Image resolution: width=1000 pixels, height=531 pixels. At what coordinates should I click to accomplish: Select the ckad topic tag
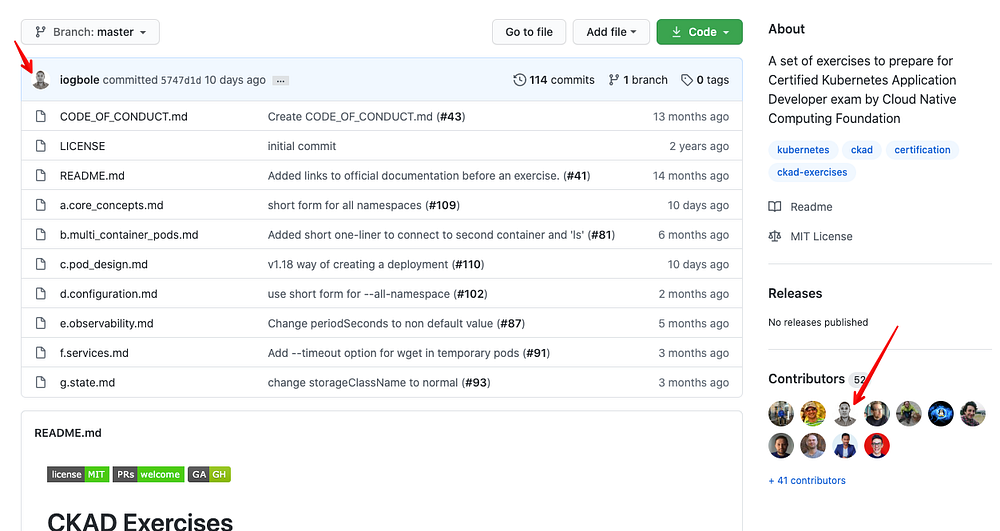(862, 150)
